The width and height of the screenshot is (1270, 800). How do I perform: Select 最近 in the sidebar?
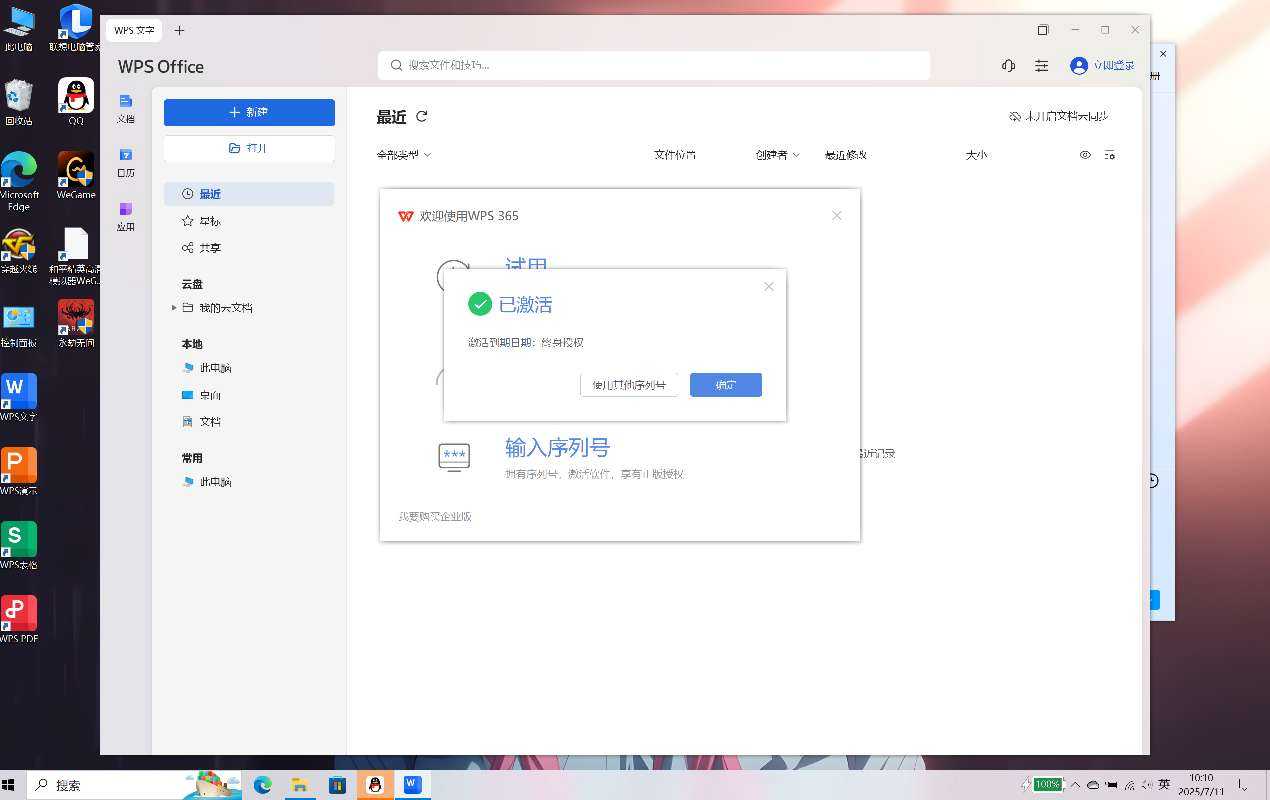click(x=249, y=194)
